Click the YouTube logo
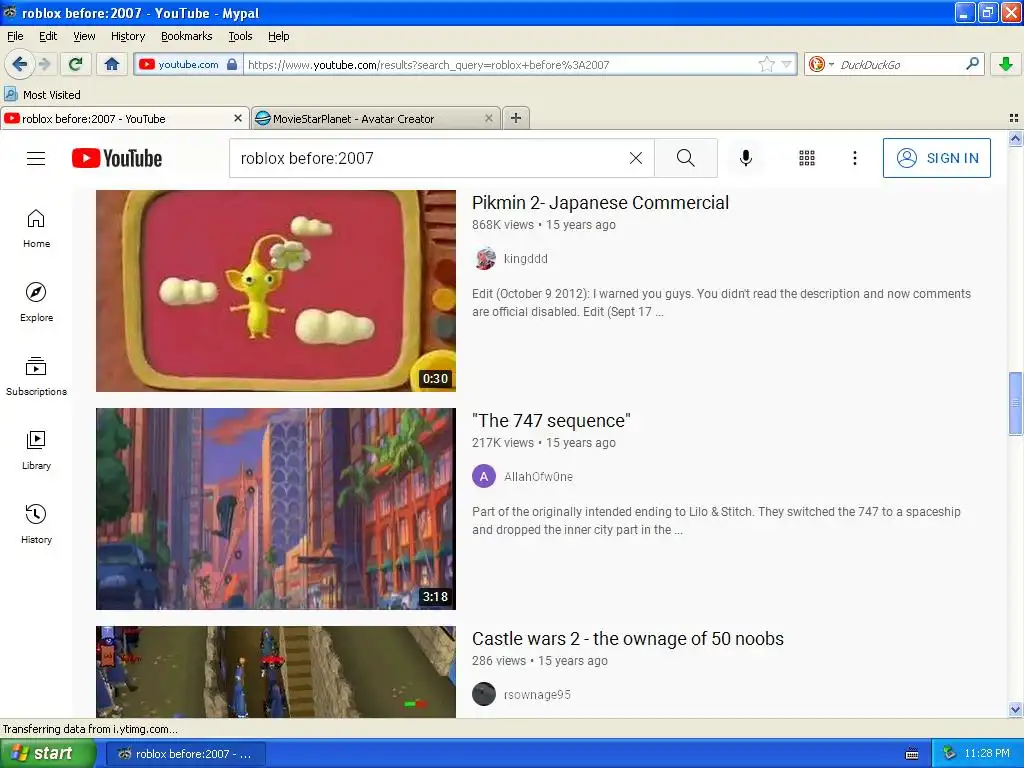This screenshot has width=1024, height=768. (x=117, y=158)
